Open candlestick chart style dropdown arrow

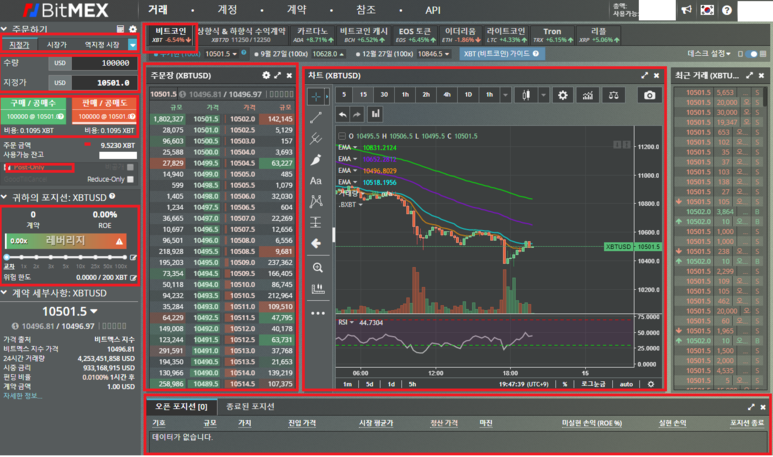click(x=543, y=95)
